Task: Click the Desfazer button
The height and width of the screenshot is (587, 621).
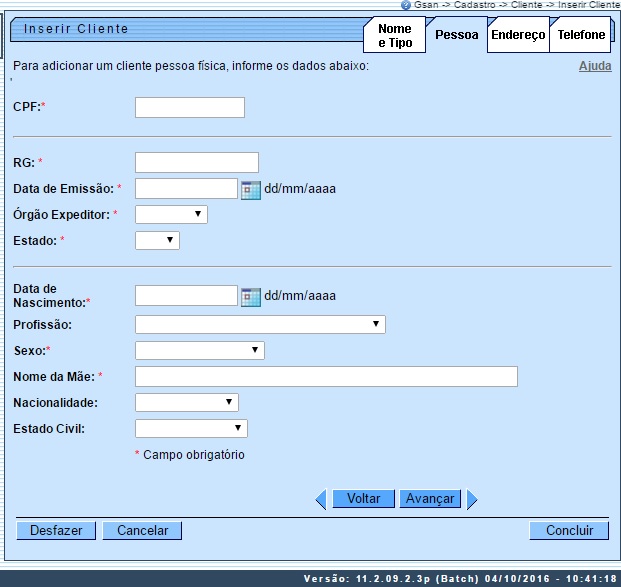Action: 56,530
